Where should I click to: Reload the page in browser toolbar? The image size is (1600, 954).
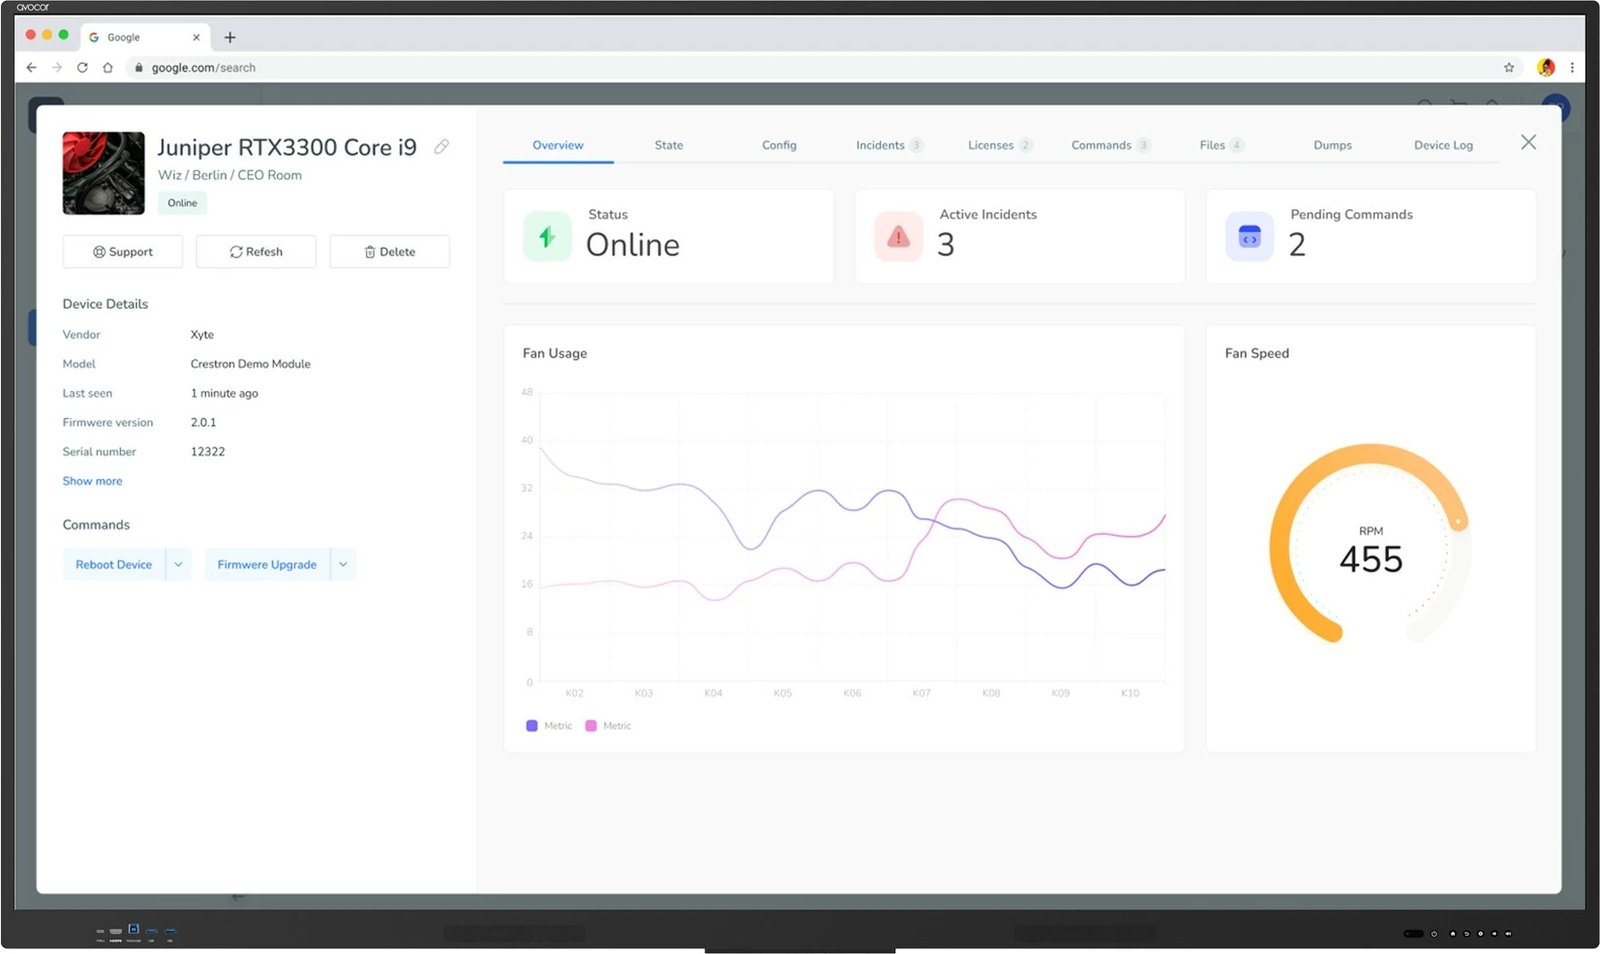coord(82,68)
